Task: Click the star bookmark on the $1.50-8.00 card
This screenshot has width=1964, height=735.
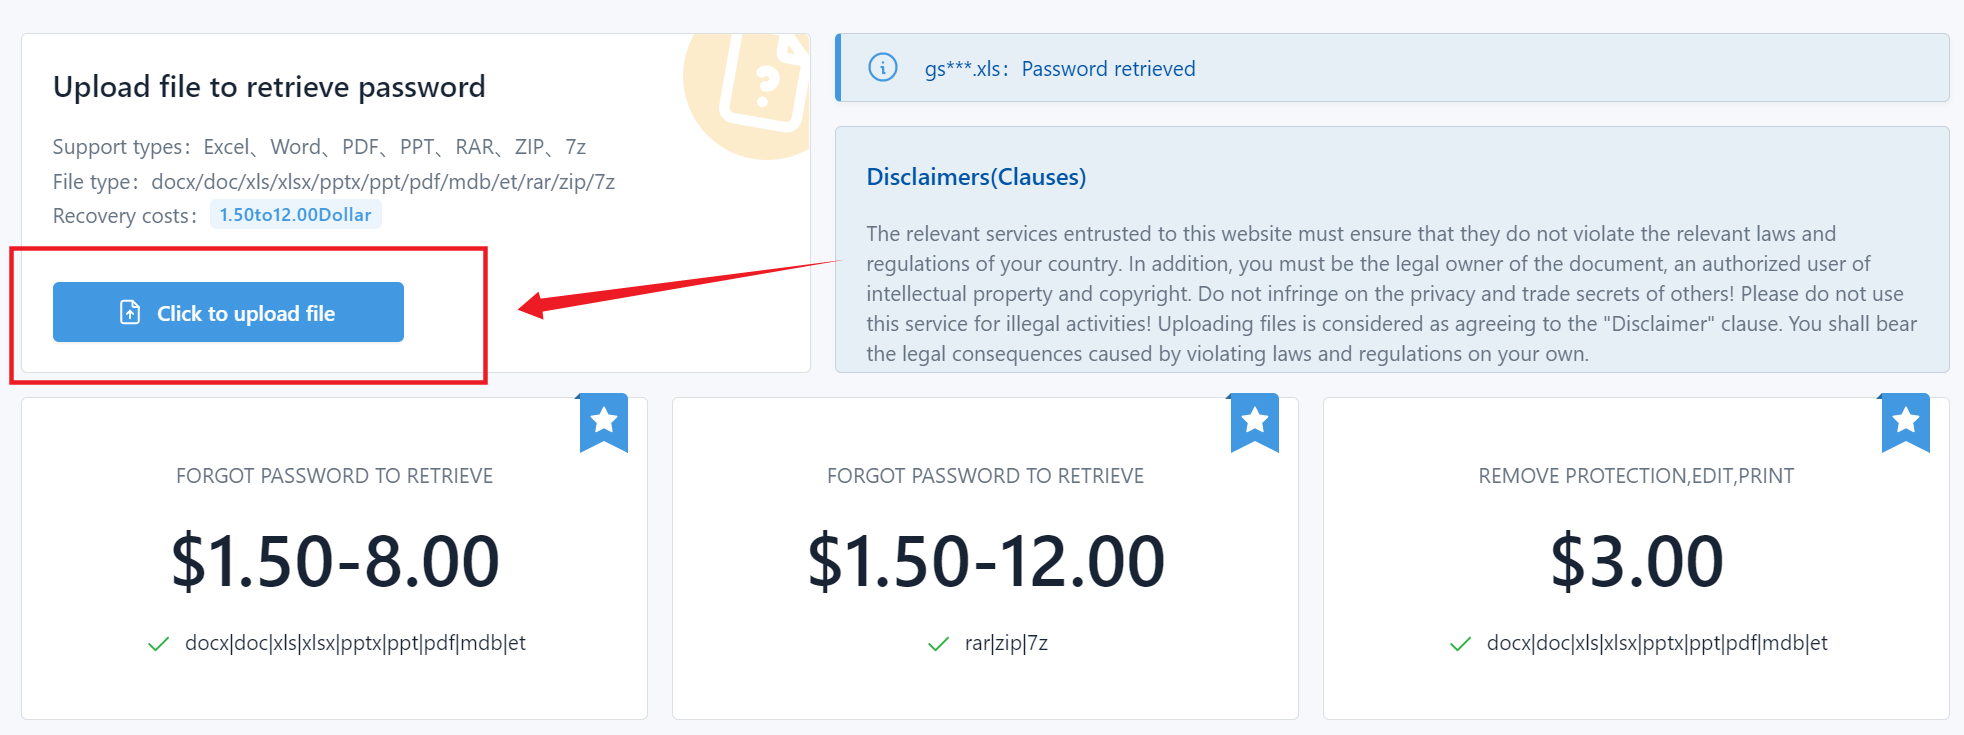Action: click(x=604, y=422)
